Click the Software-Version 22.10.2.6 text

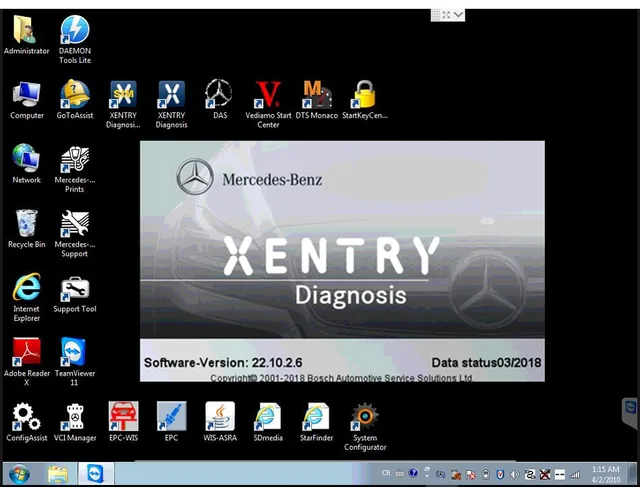pos(223,362)
